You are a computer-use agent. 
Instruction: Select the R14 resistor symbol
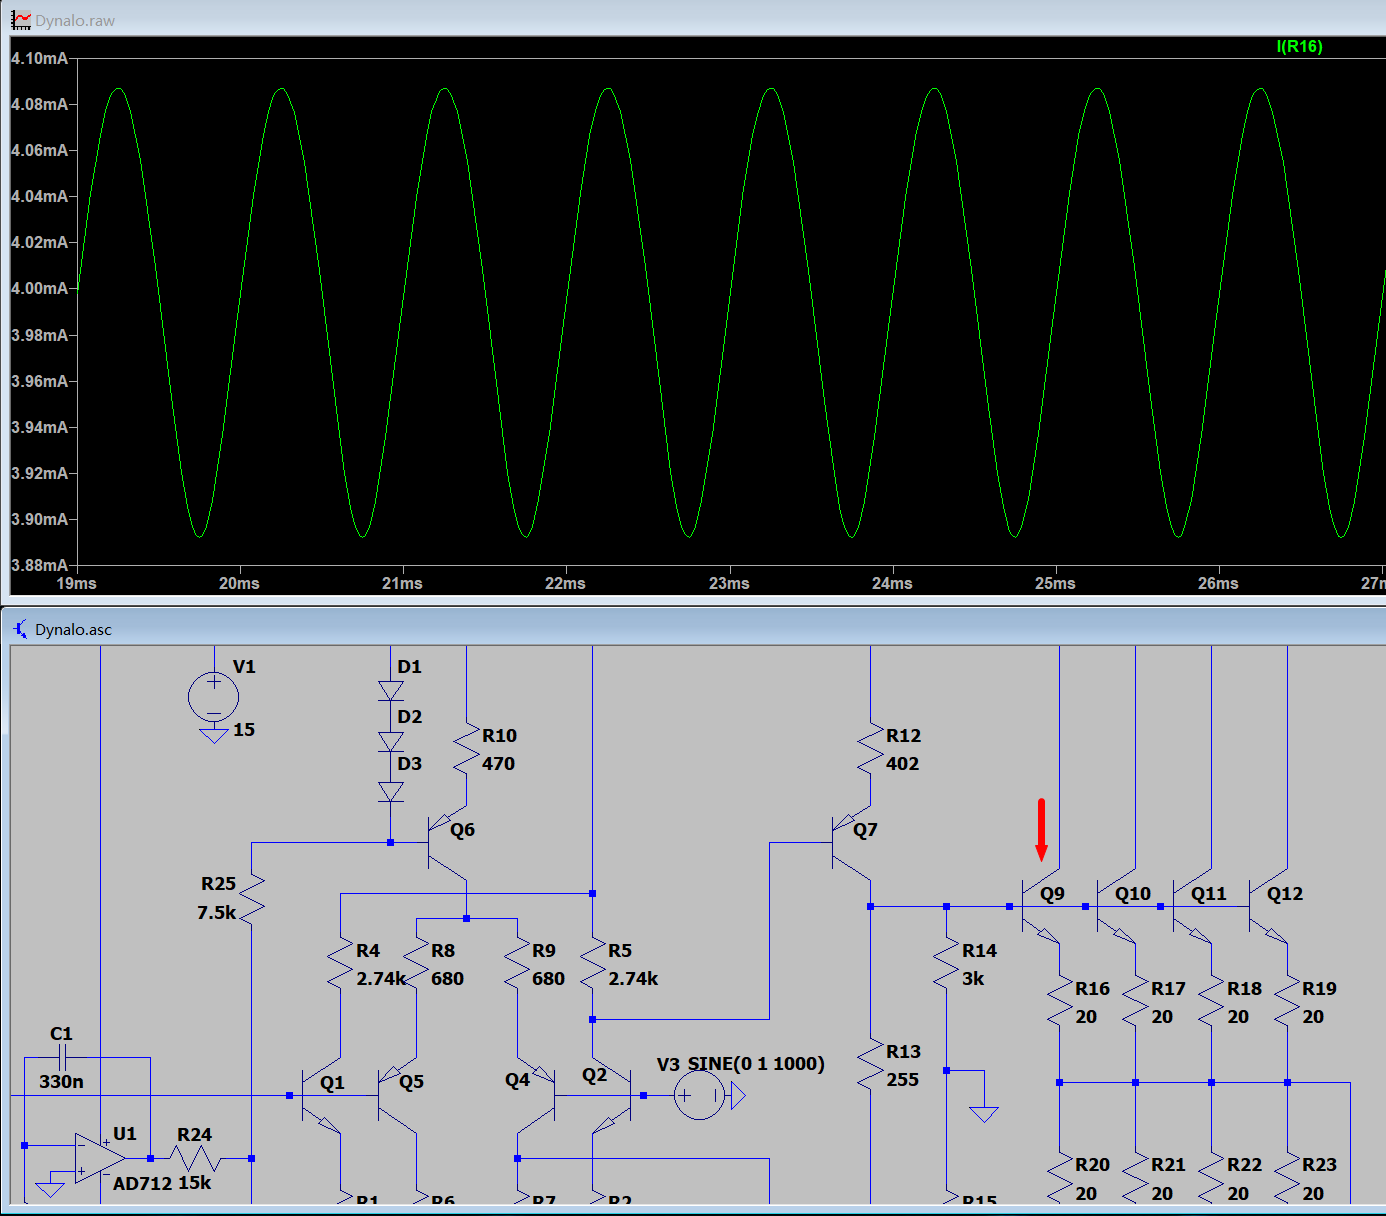[x=946, y=965]
